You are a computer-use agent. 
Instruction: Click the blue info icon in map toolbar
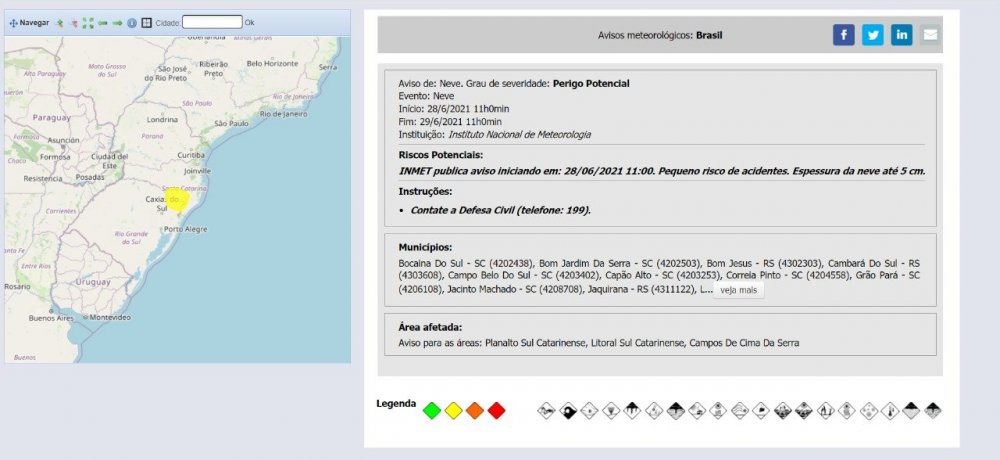132,22
